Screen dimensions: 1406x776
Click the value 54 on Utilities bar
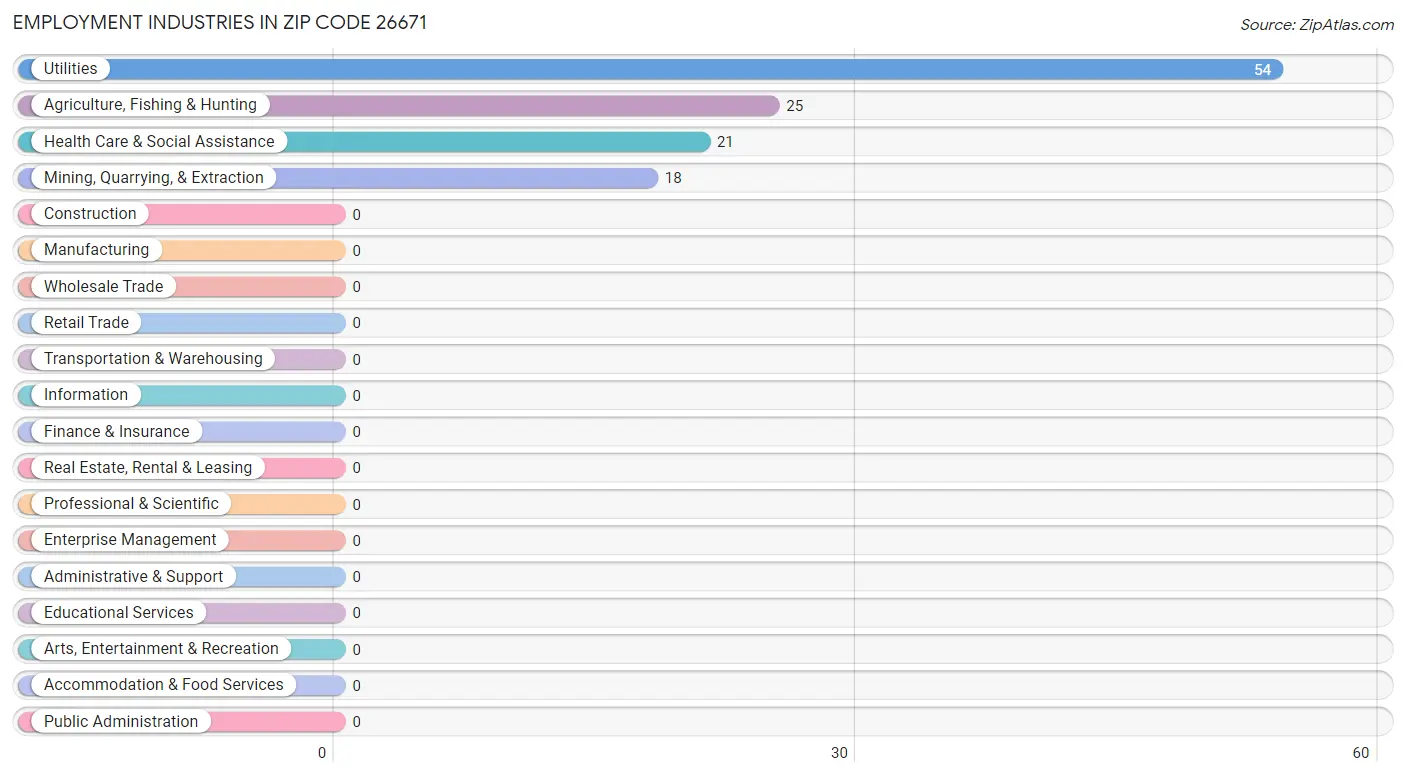click(1263, 70)
